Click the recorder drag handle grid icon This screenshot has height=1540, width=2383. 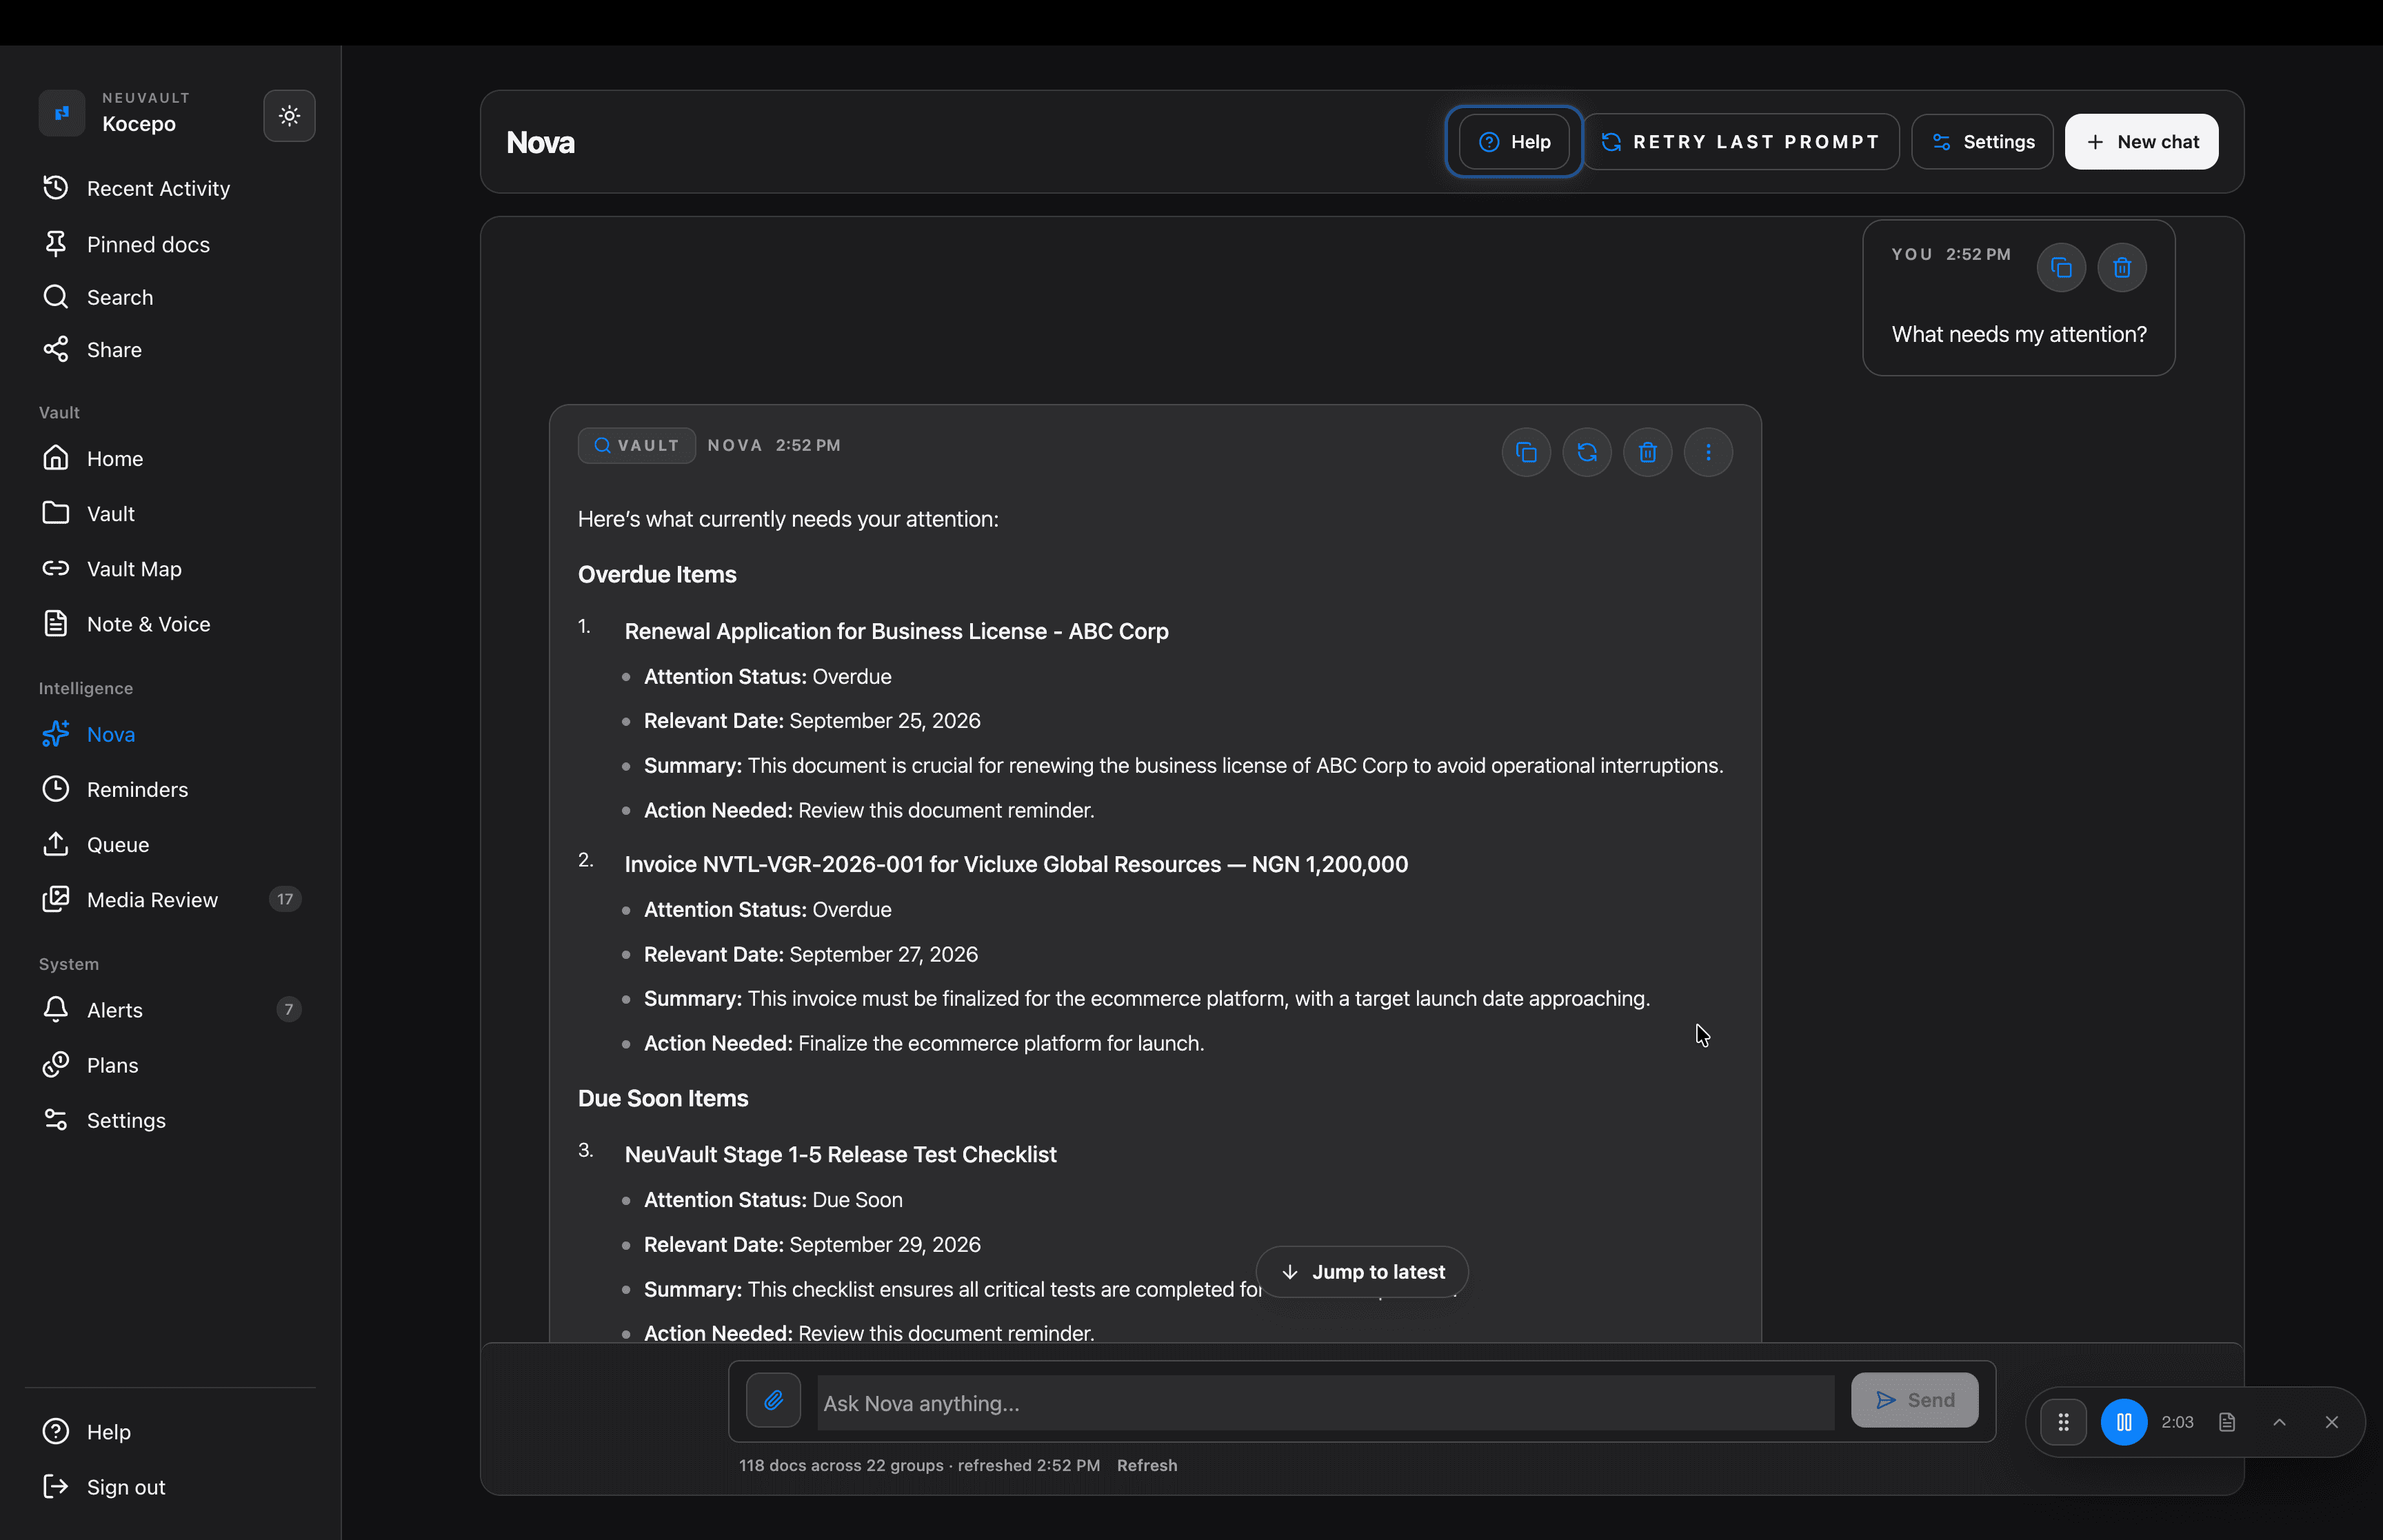[2063, 1422]
